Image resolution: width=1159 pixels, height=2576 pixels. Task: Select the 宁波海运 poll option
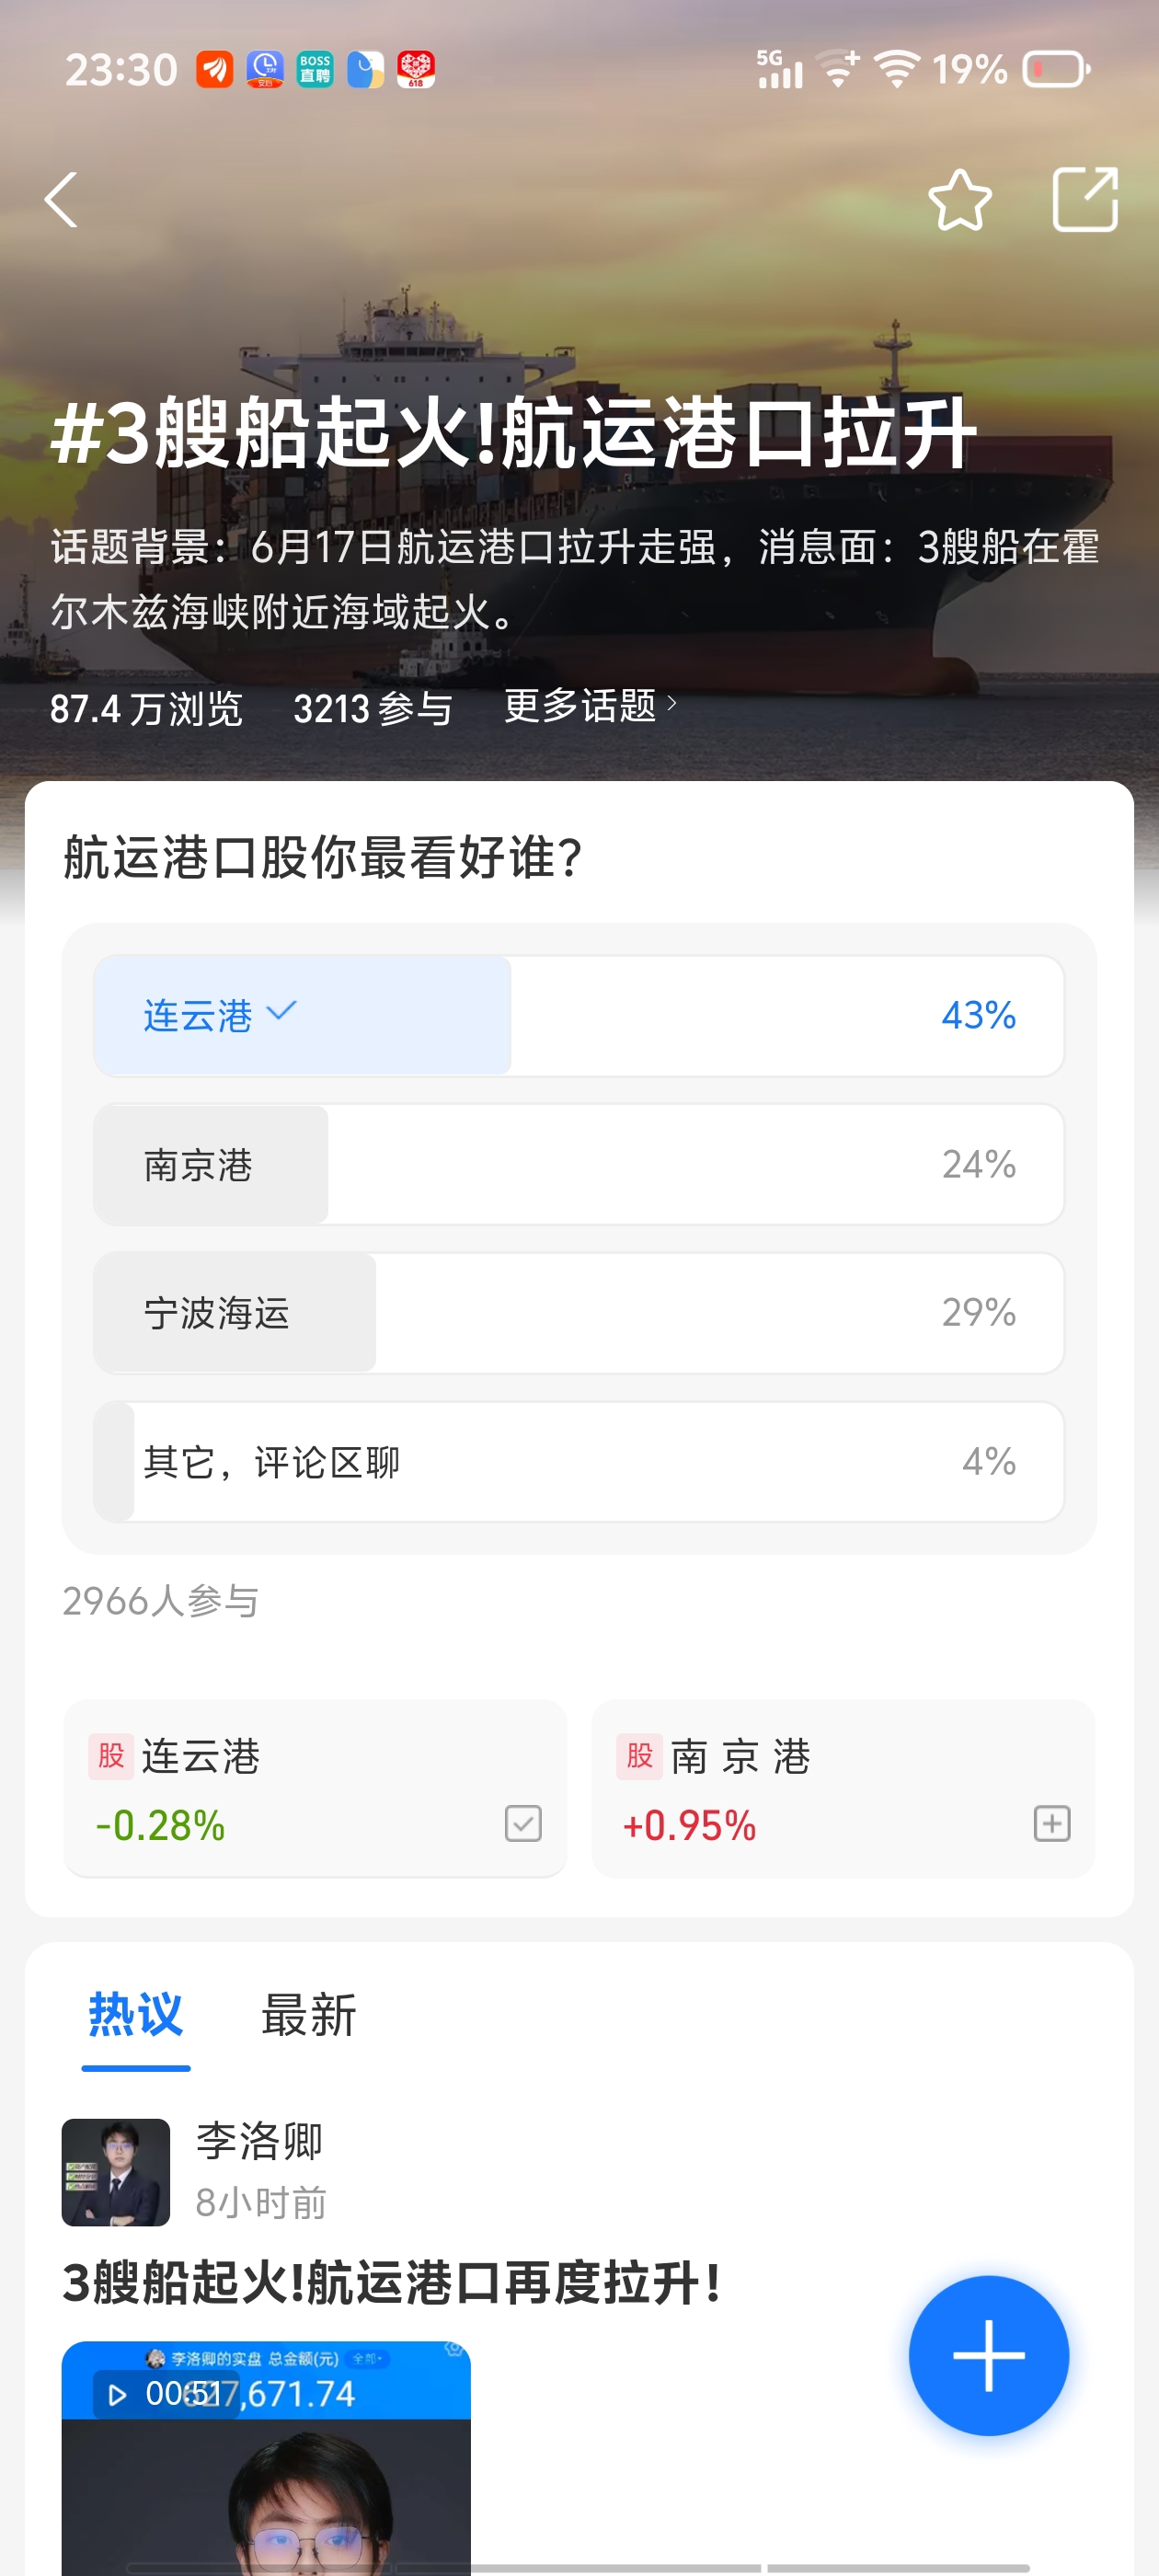coord(578,1312)
